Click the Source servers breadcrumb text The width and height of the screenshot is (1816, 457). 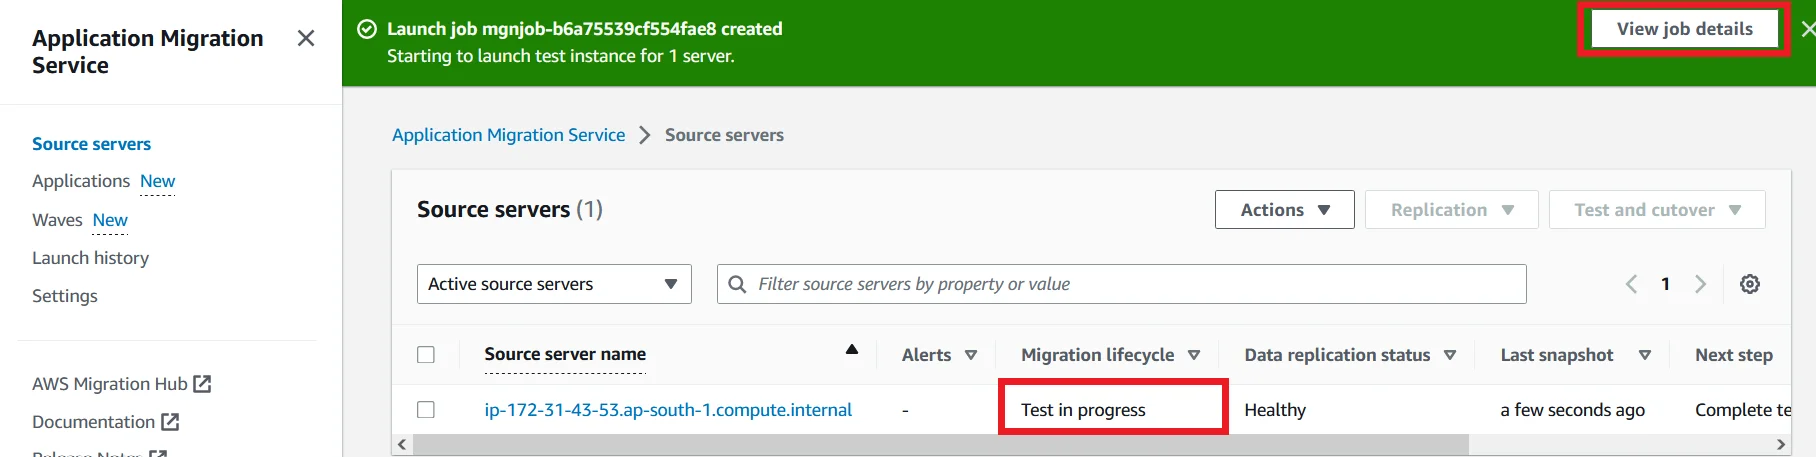(724, 135)
